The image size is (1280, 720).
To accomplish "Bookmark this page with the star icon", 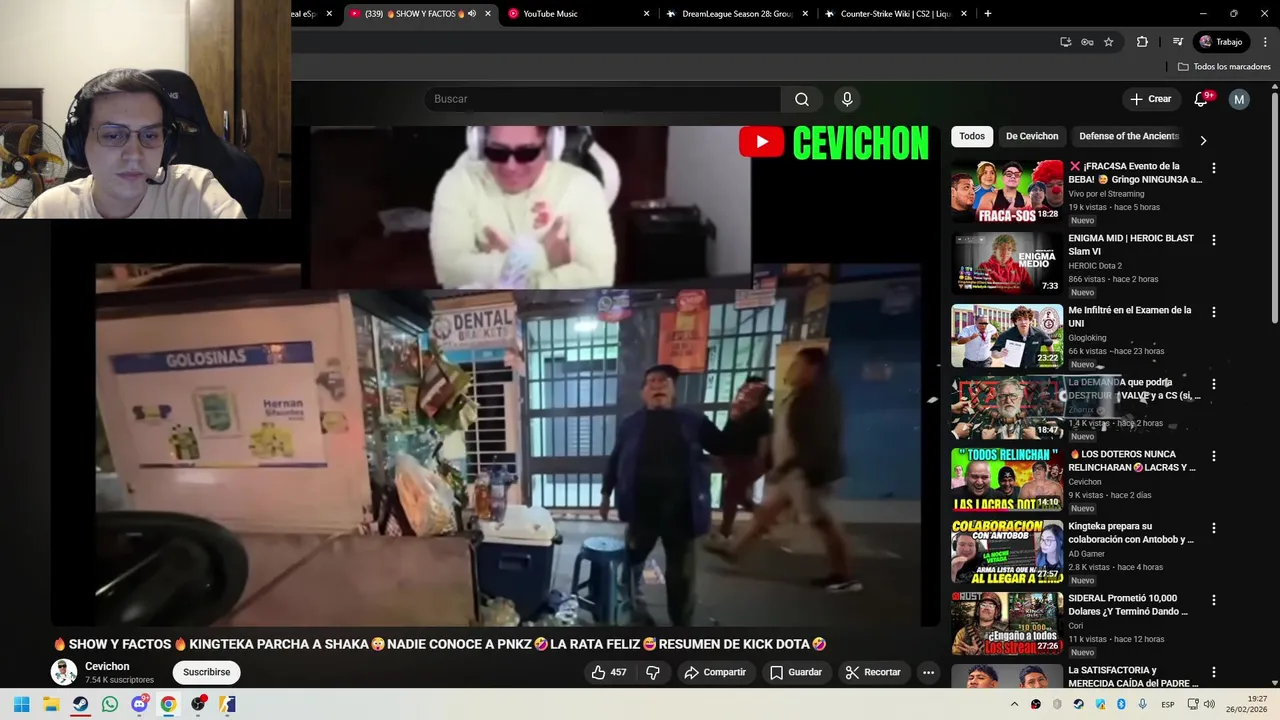I will (1109, 42).
